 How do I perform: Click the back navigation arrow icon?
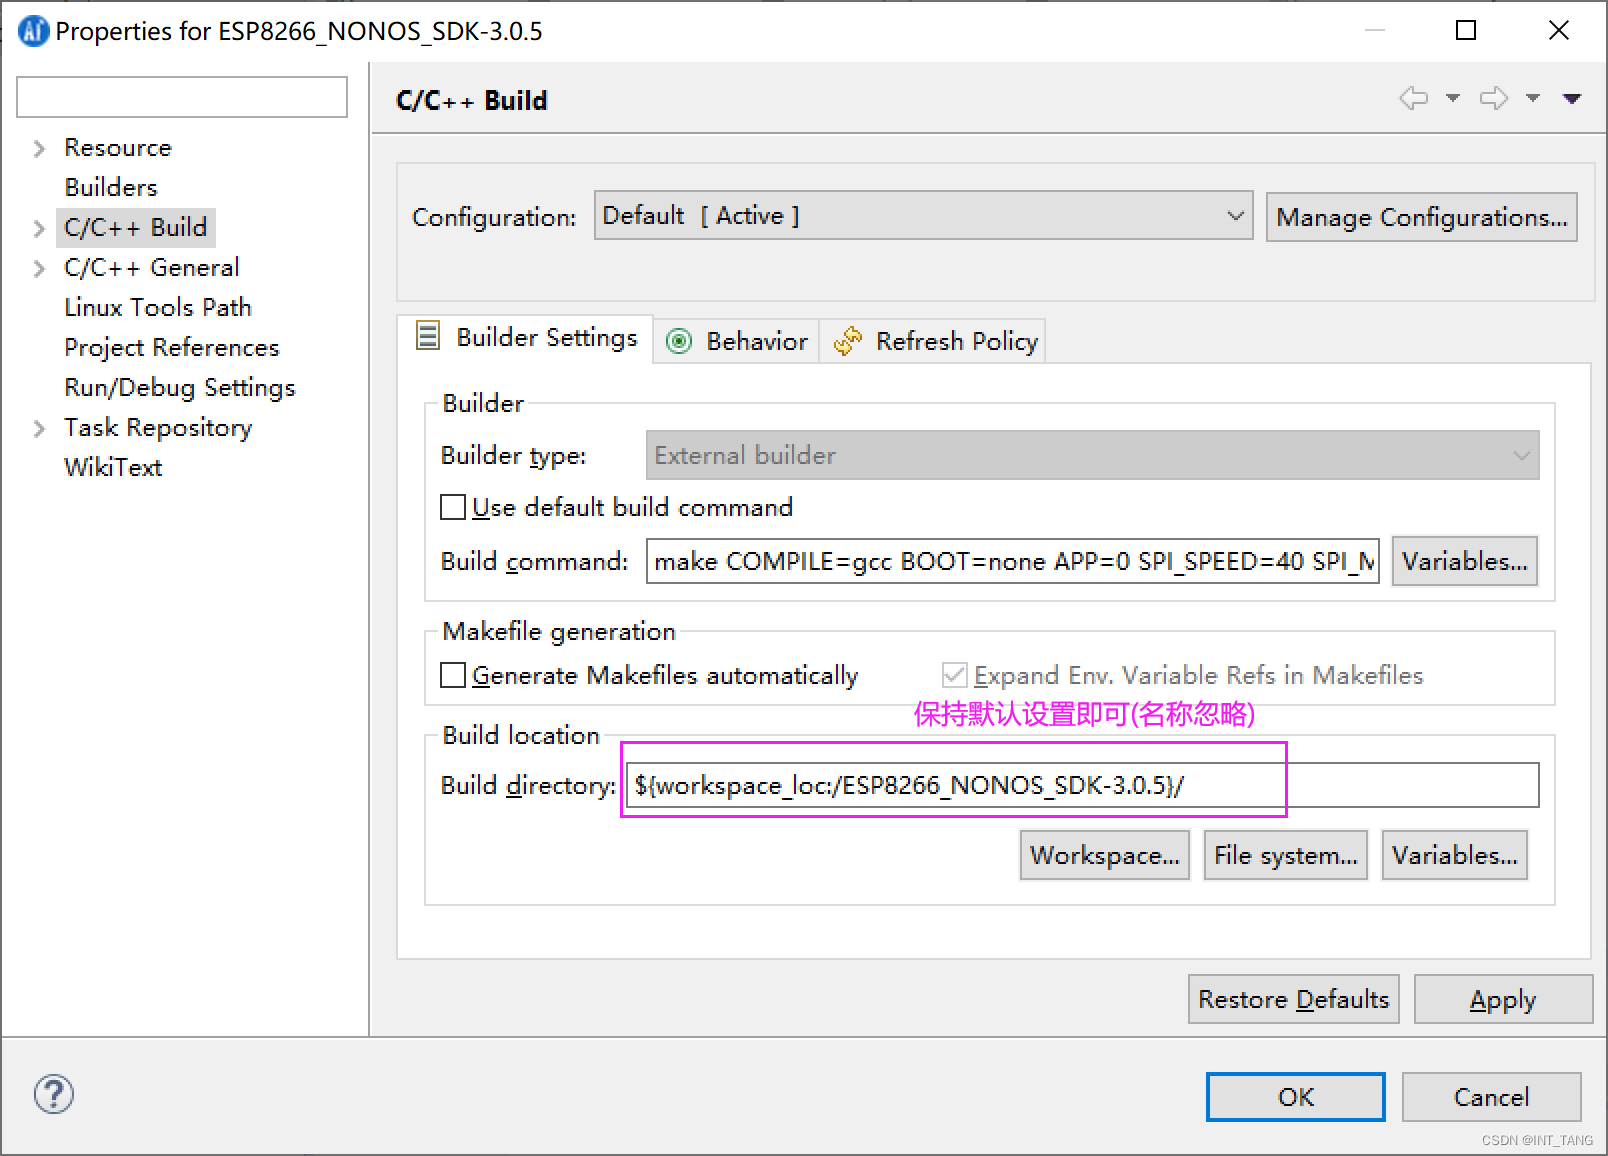click(1415, 98)
